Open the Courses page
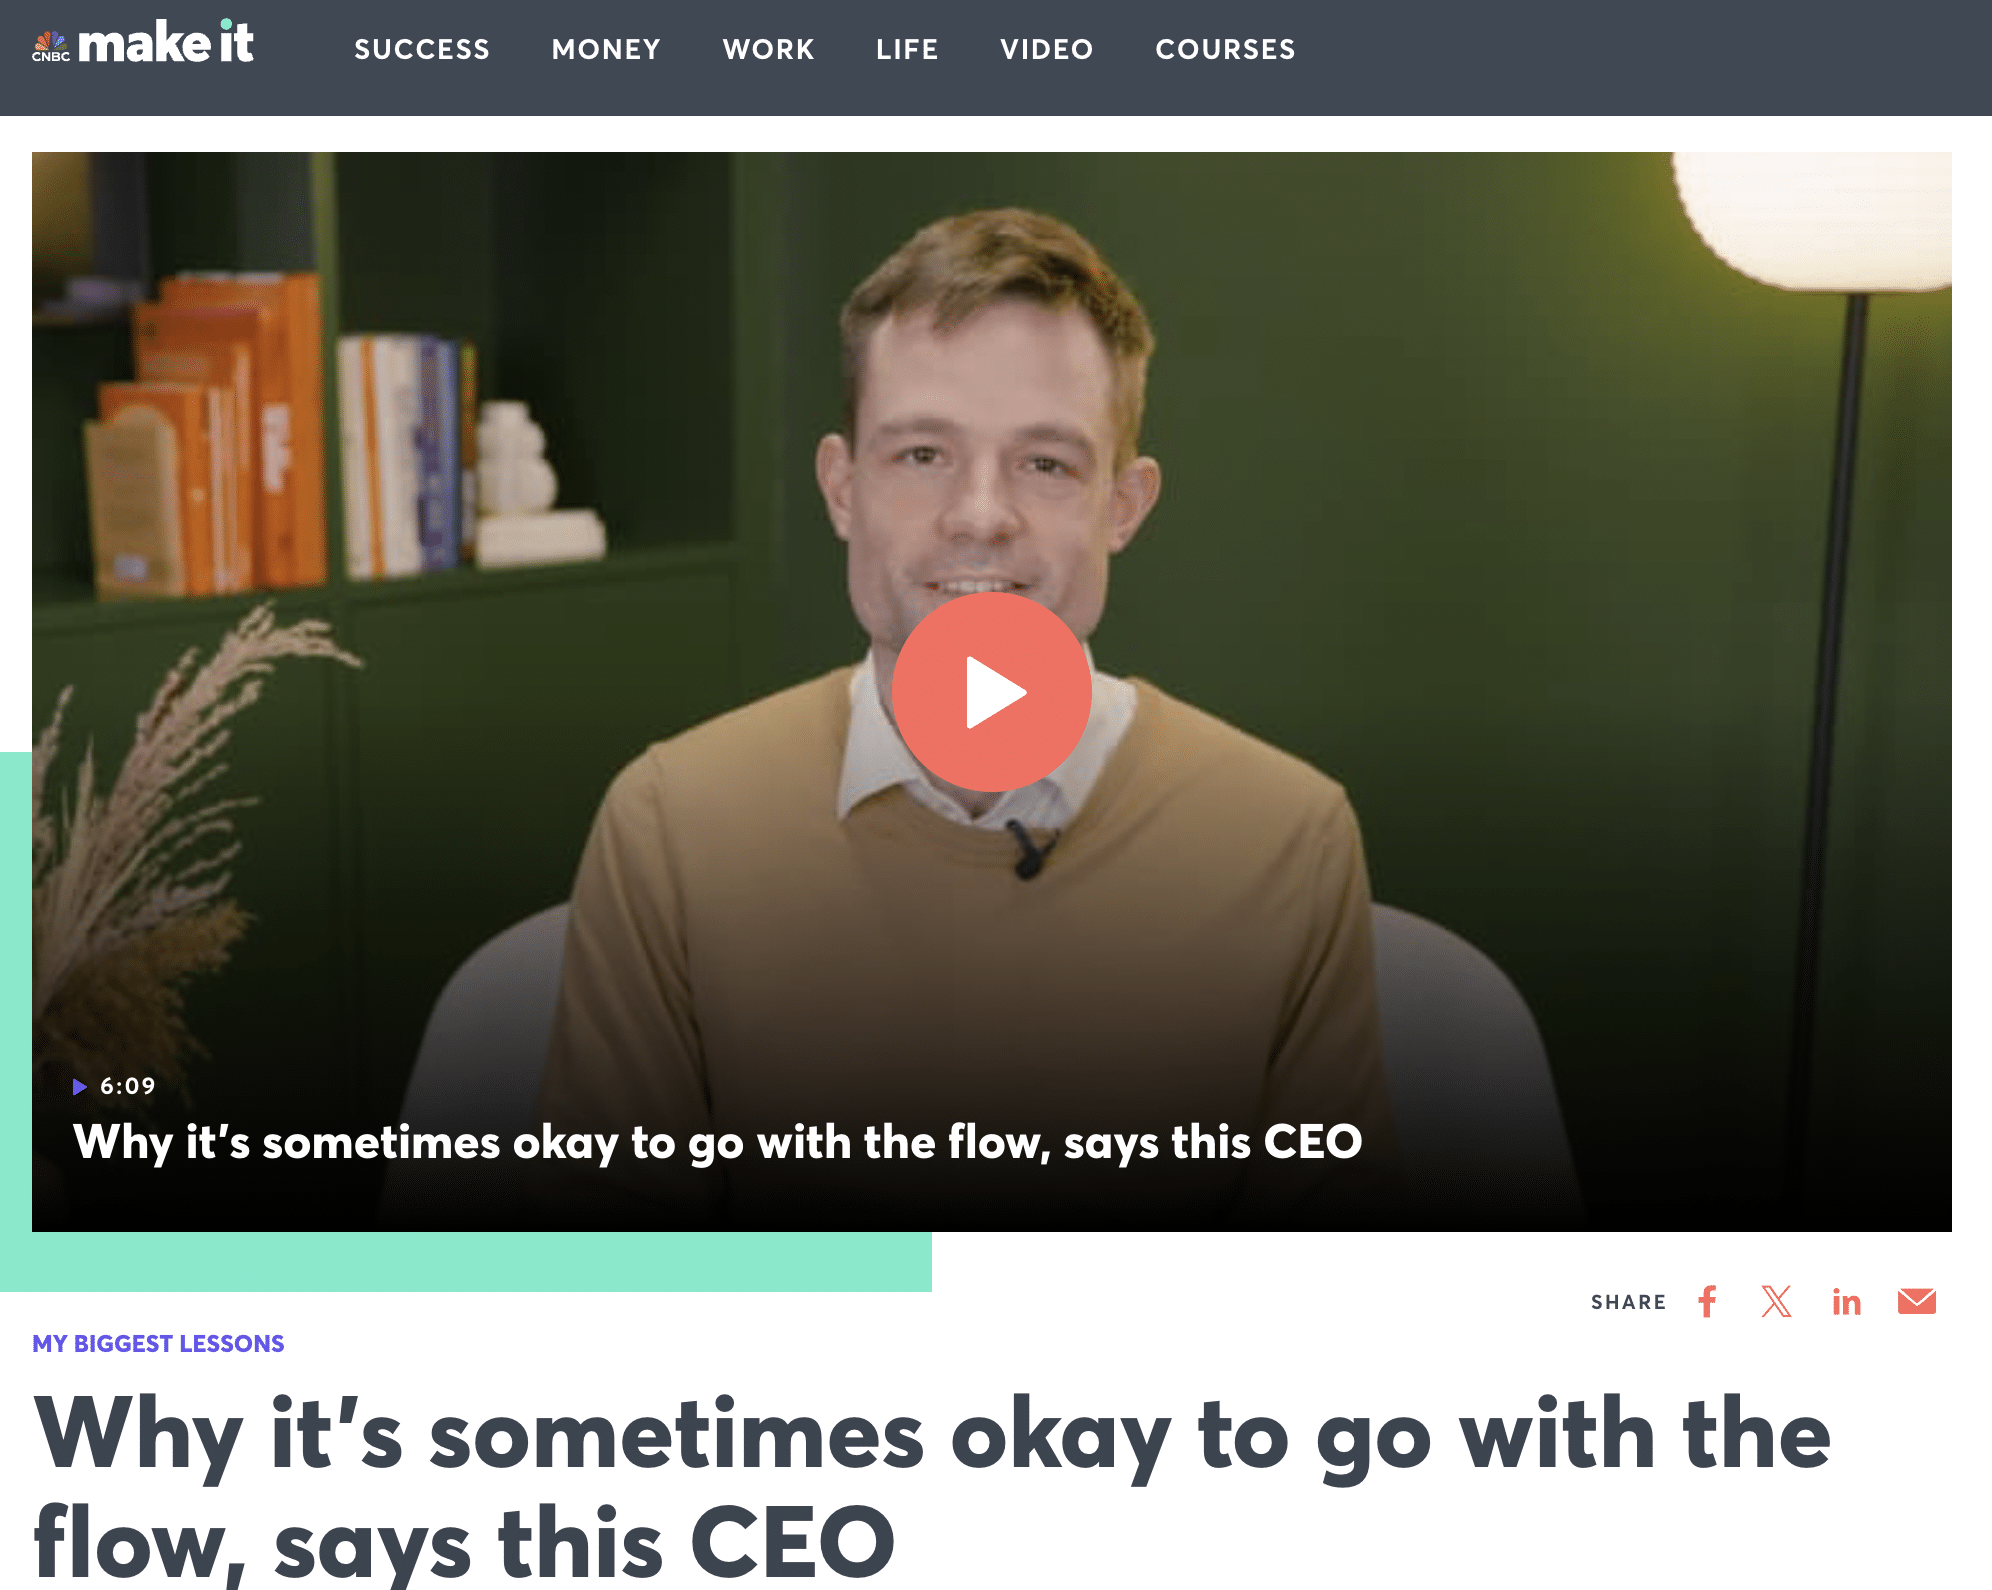 tap(1225, 49)
